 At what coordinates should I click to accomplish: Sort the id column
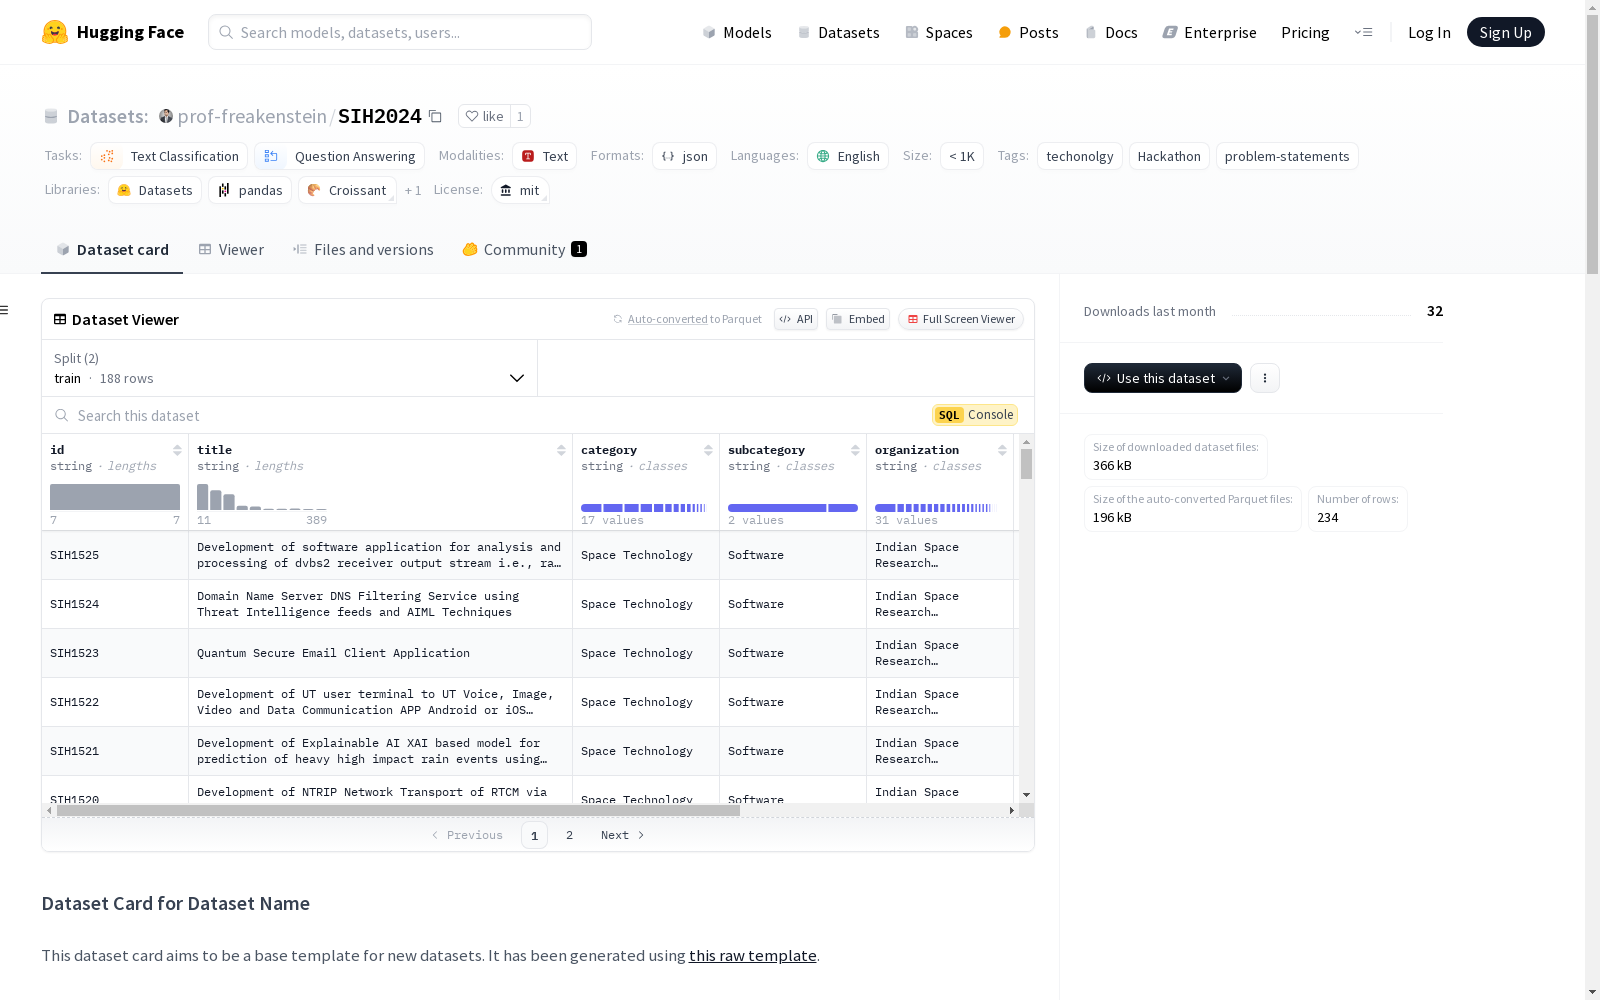point(177,450)
